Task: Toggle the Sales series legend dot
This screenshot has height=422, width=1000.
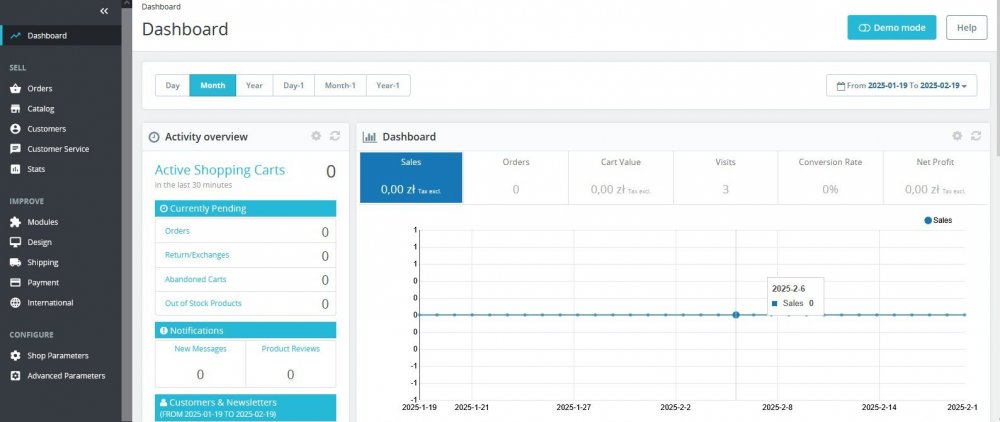Action: click(x=928, y=221)
